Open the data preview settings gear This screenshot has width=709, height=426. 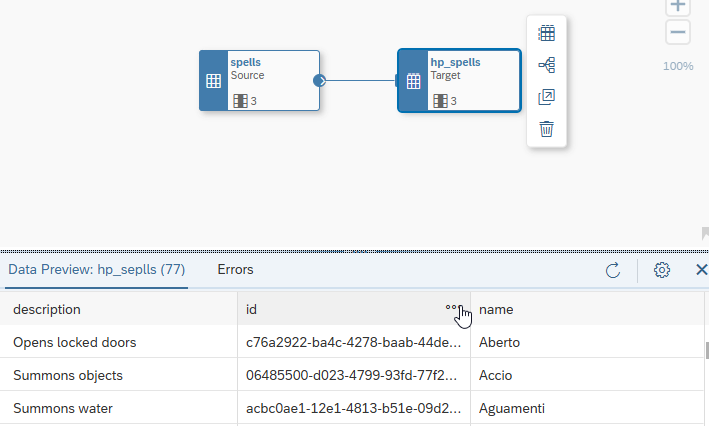tap(661, 270)
